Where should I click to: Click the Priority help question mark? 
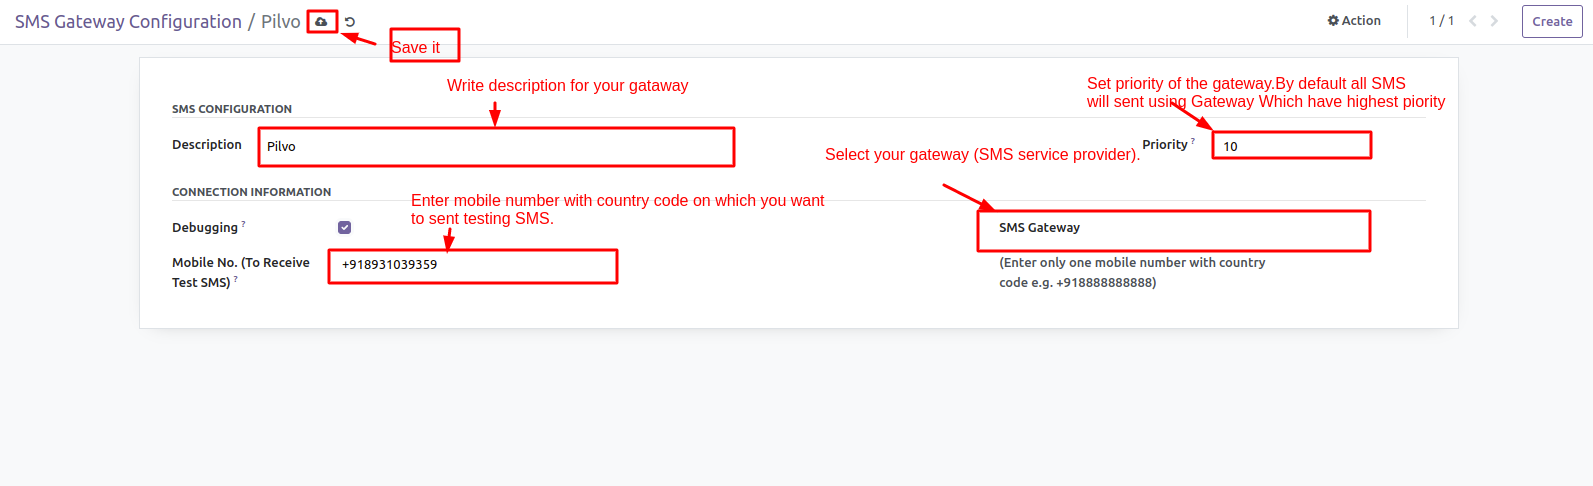1193,141
